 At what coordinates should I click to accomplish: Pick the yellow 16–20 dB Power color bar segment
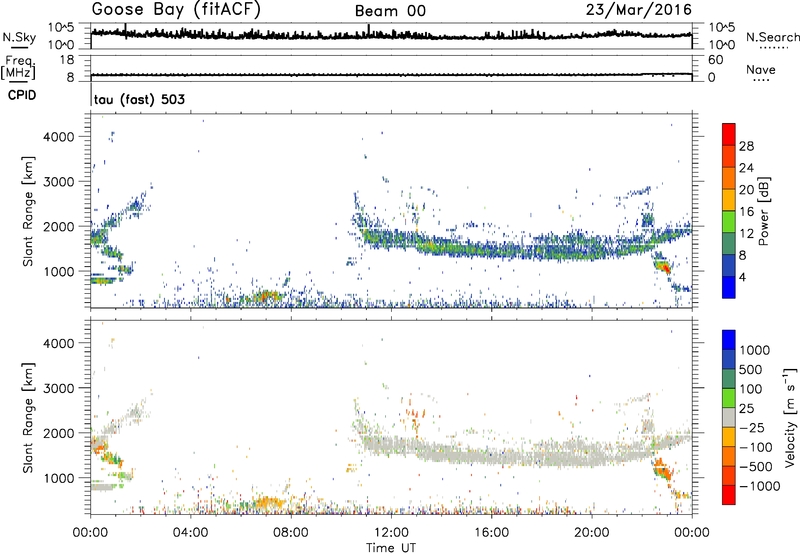729,200
